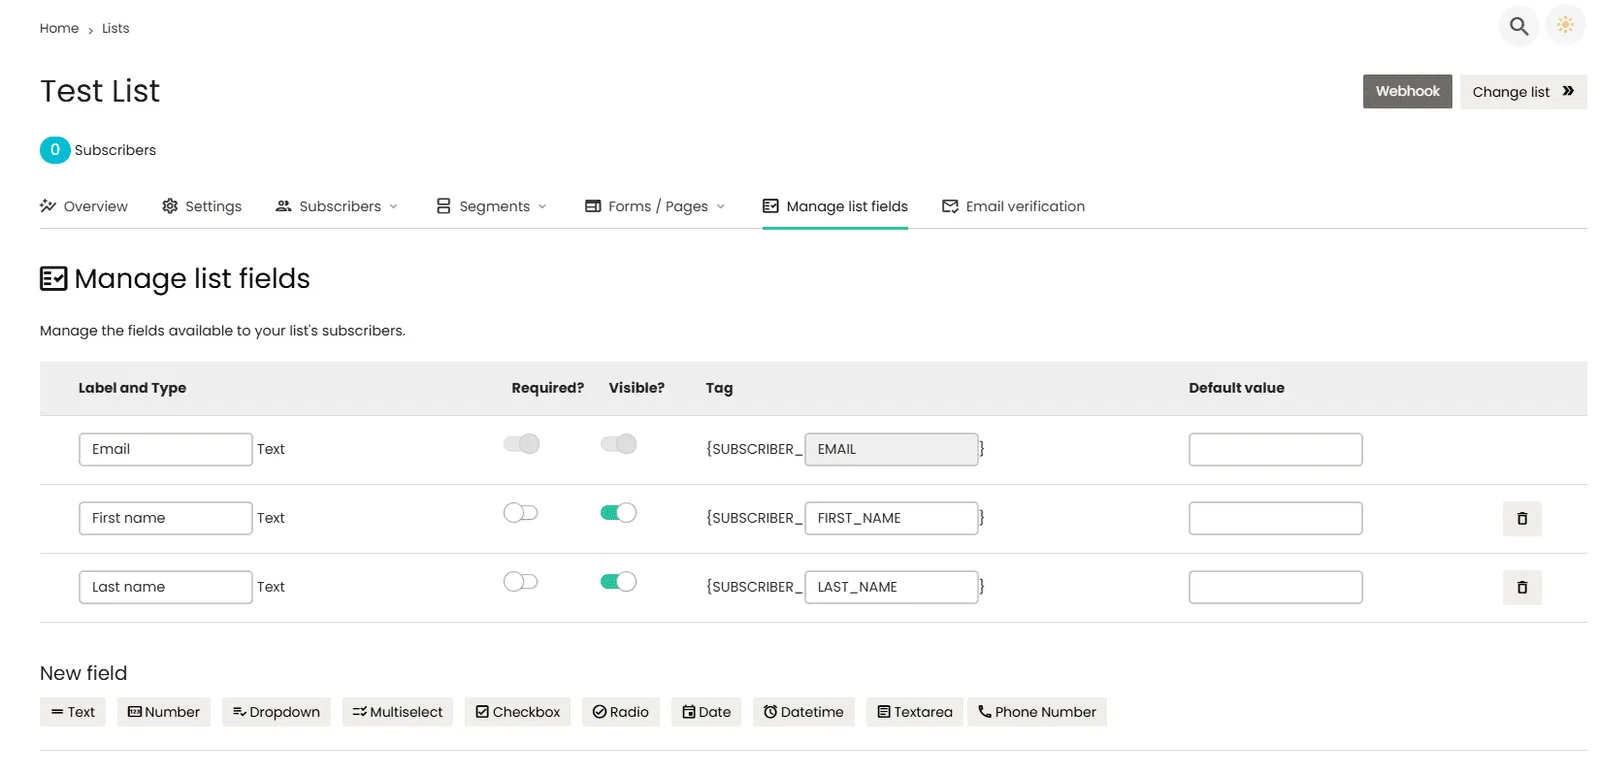Add a new Datetime field
Image resolution: width=1600 pixels, height=767 pixels.
803,712
